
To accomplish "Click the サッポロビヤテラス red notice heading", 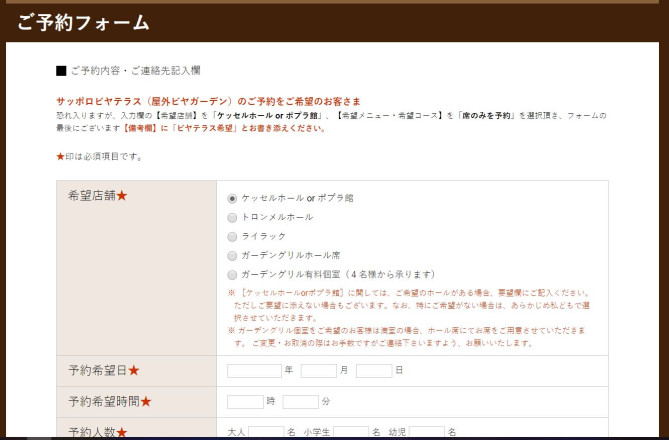I will coord(208,101).
